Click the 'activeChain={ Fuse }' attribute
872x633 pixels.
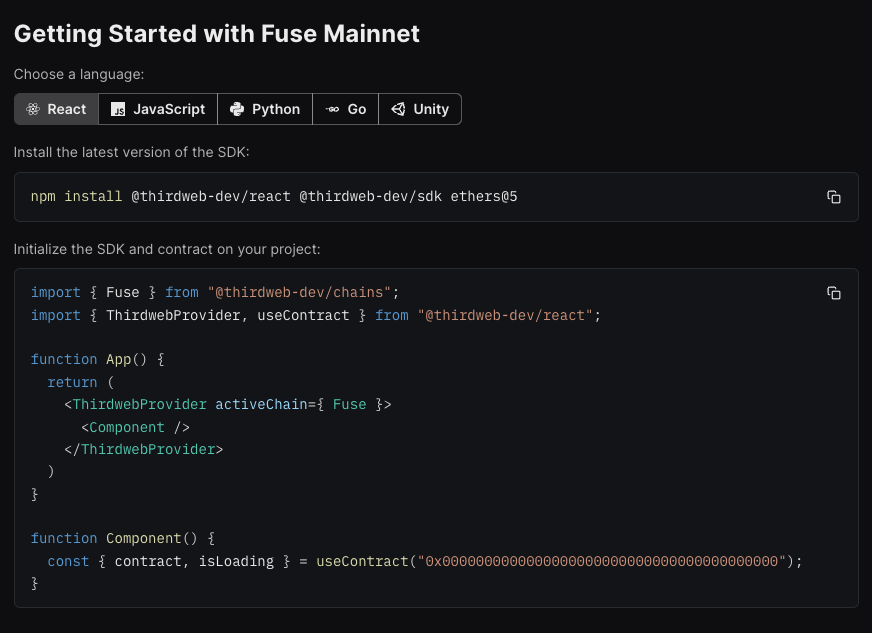[x=299, y=404]
